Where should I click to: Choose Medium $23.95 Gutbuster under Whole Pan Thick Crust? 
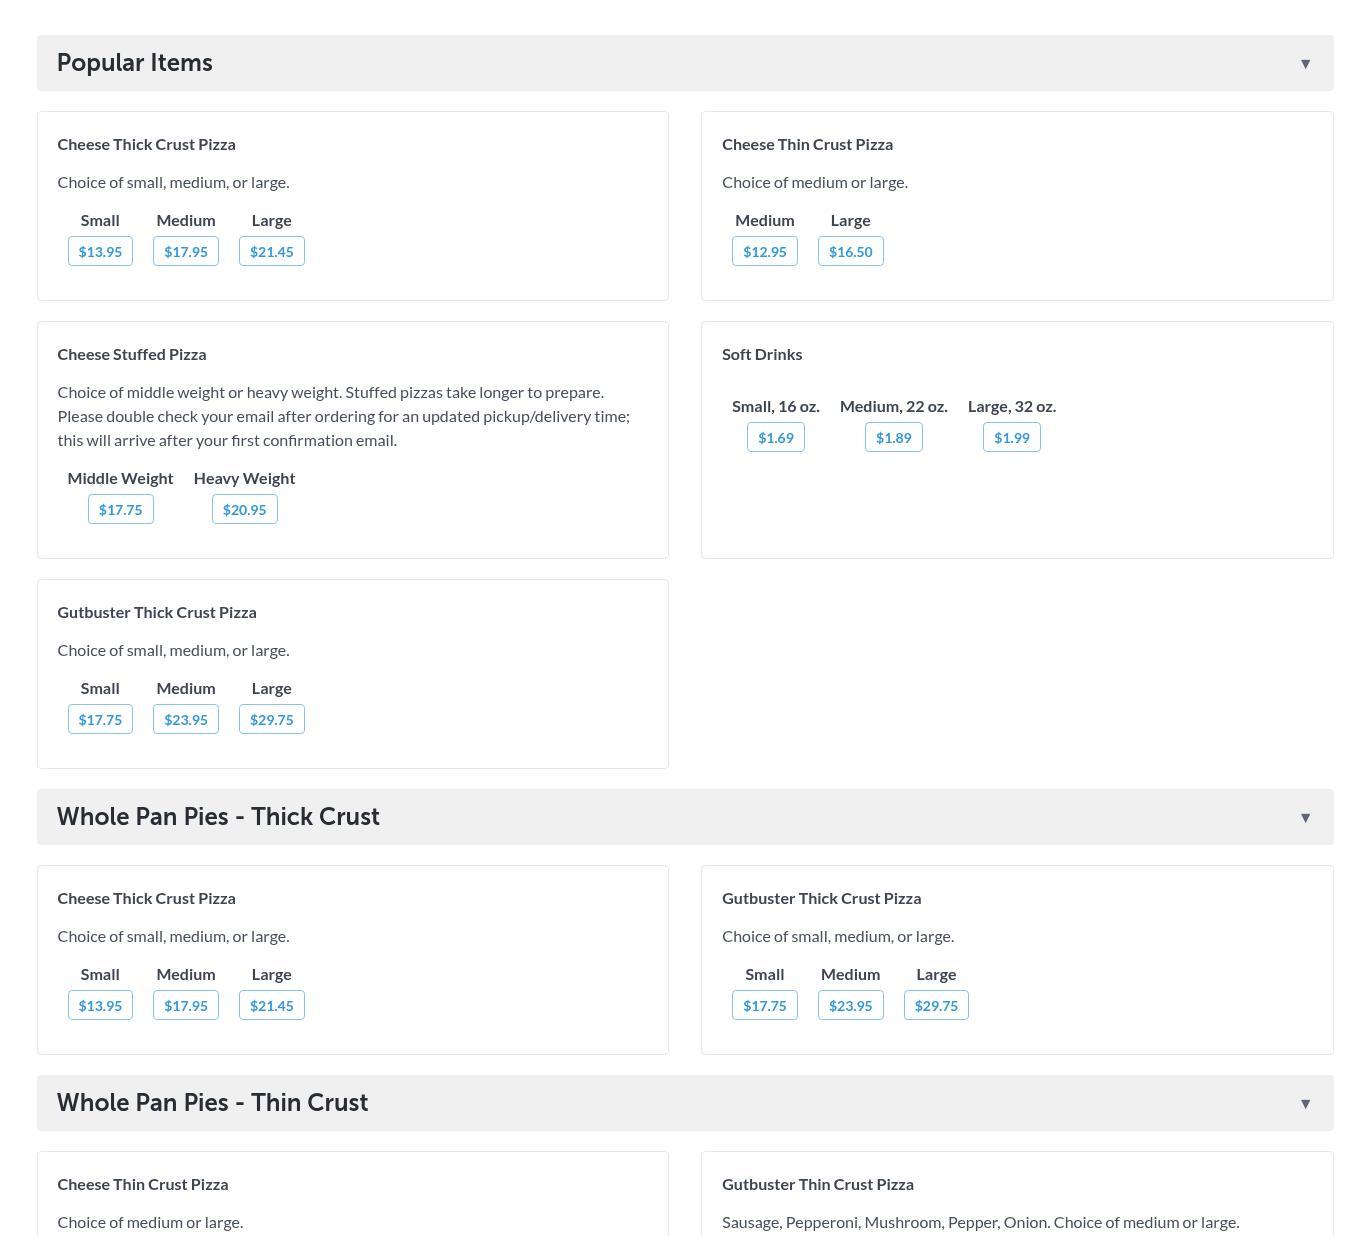[851, 1006]
